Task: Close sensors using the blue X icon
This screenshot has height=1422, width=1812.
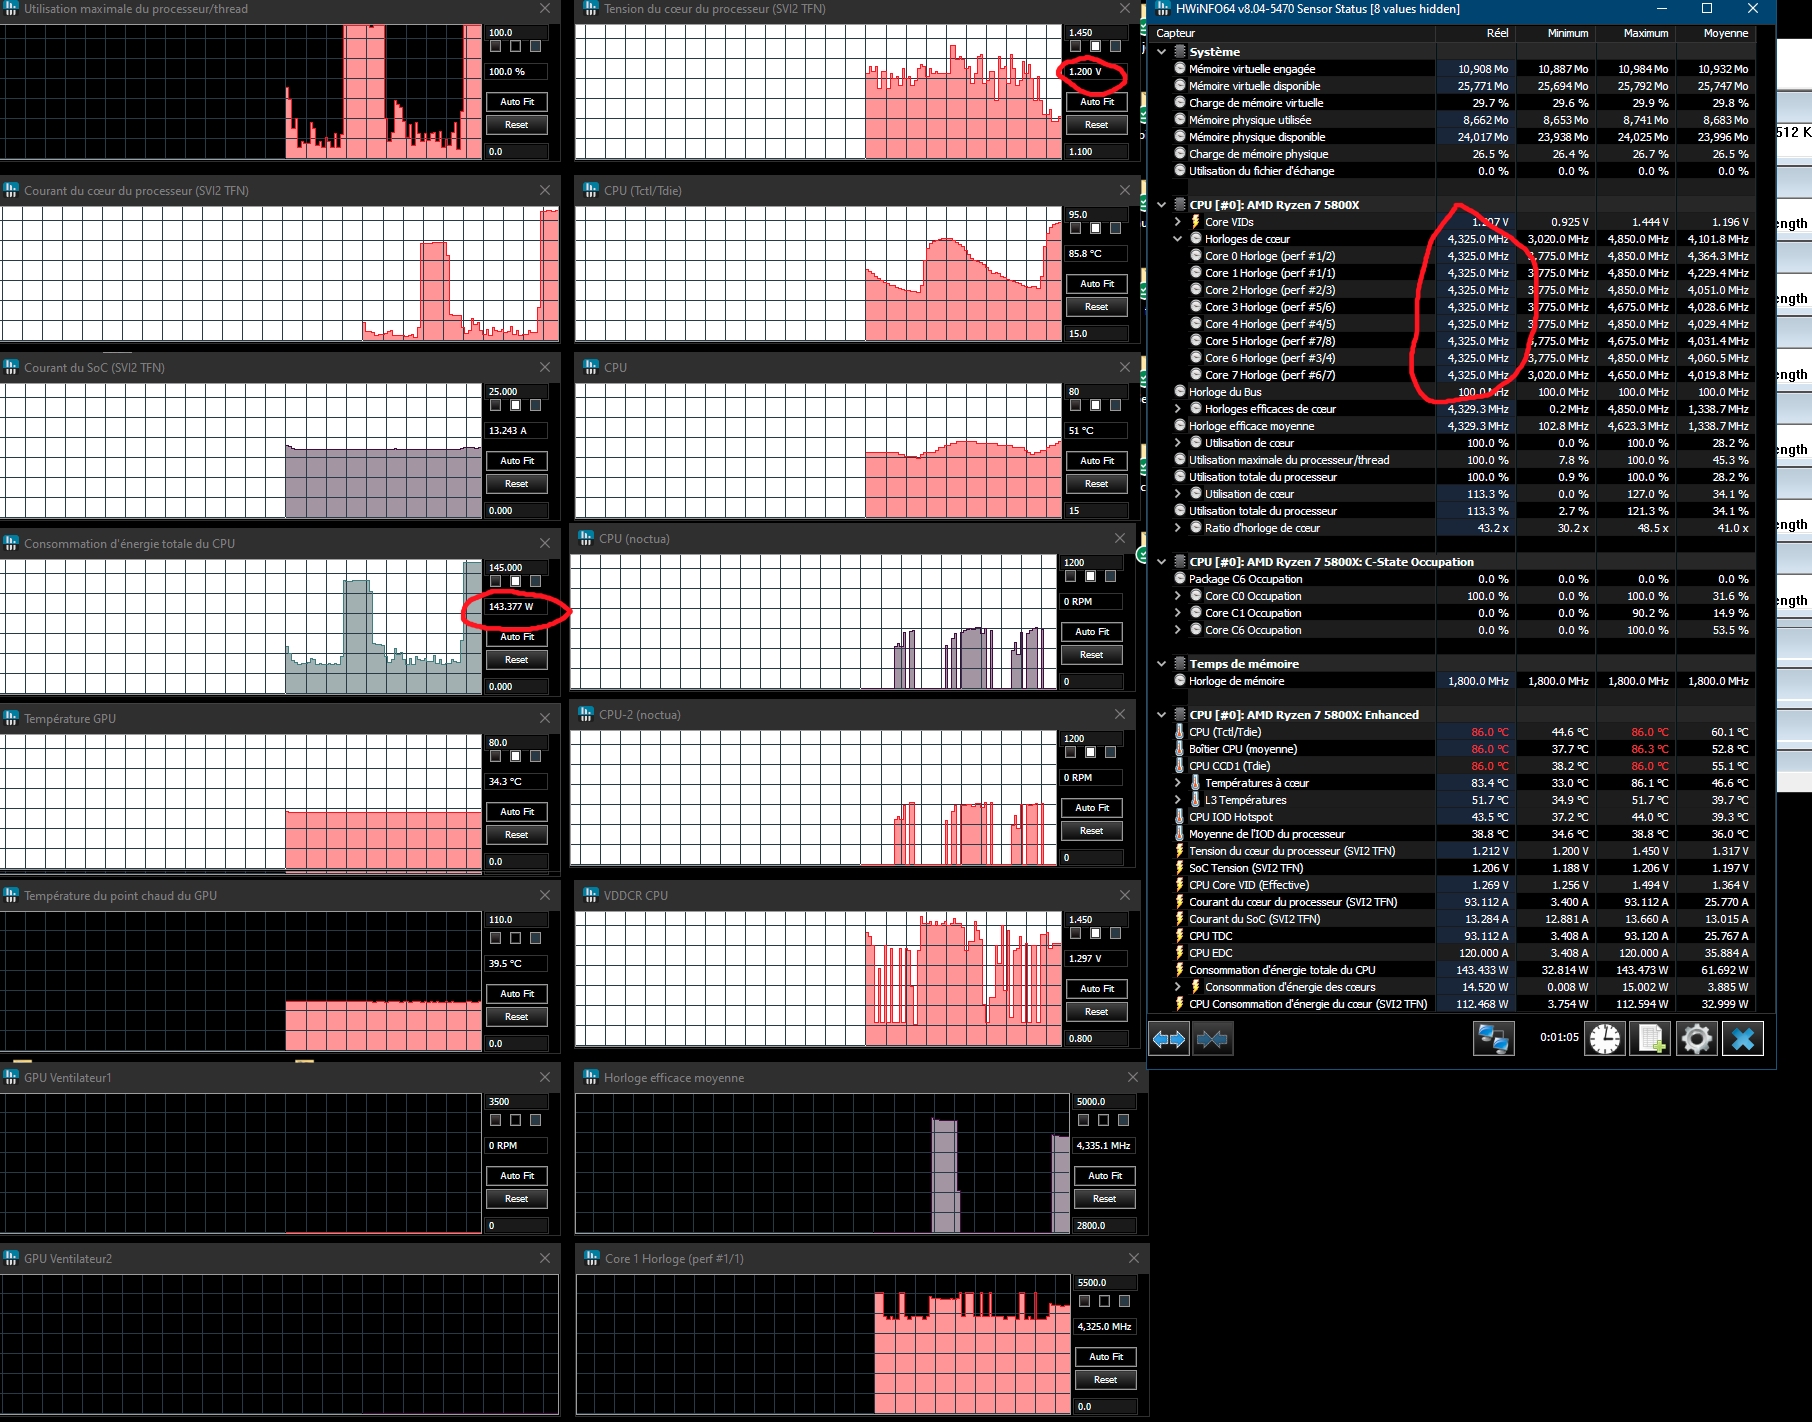Action: click(x=1742, y=1039)
